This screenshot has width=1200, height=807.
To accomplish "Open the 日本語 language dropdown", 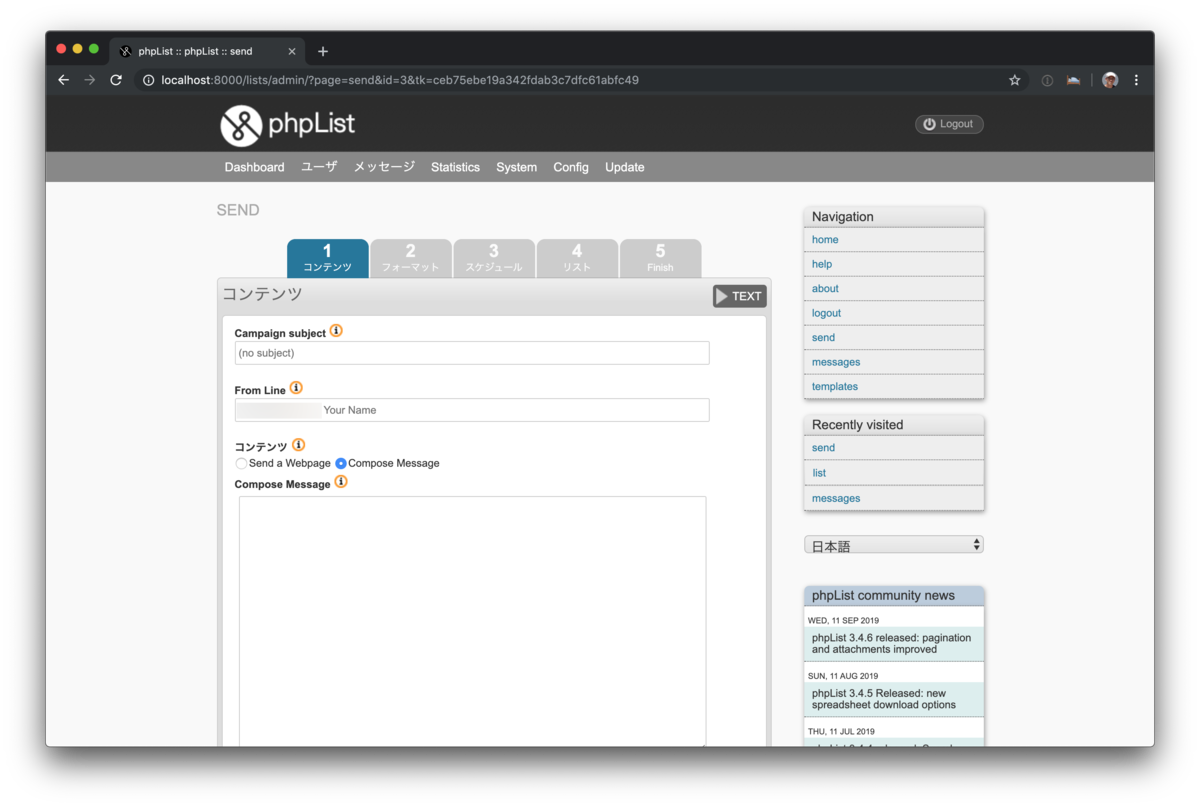I will coord(894,545).
